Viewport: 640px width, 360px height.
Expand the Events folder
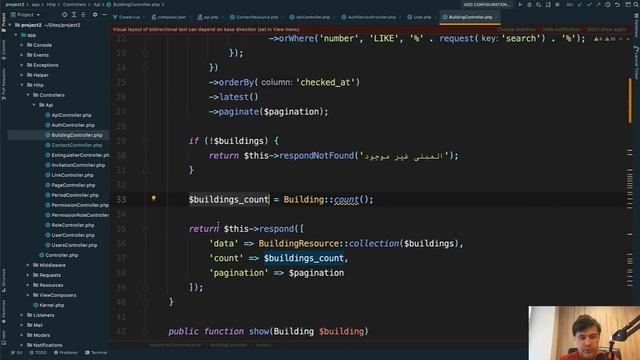coord(22,55)
